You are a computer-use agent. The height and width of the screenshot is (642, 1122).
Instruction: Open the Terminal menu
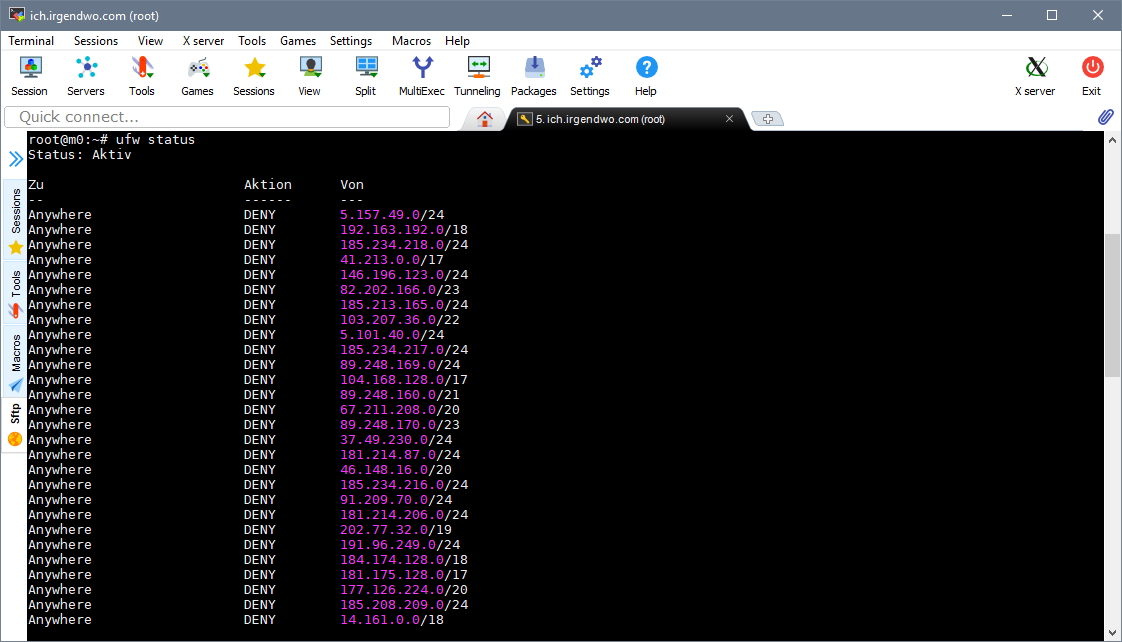(31, 41)
